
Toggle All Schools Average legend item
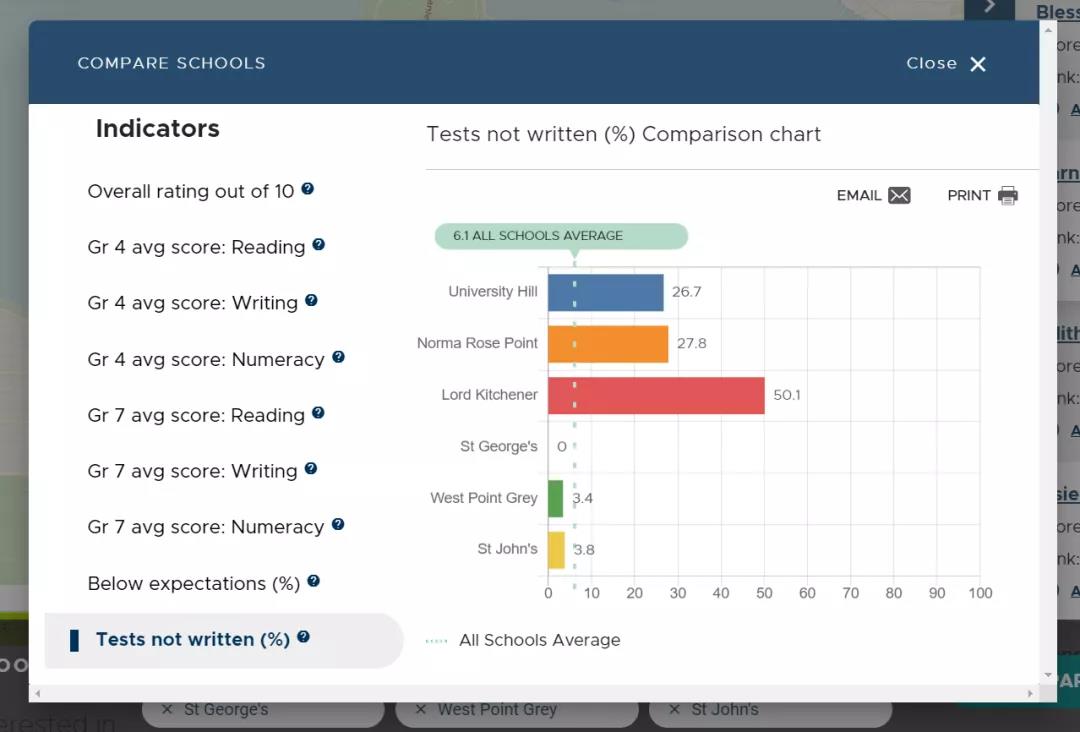524,641
